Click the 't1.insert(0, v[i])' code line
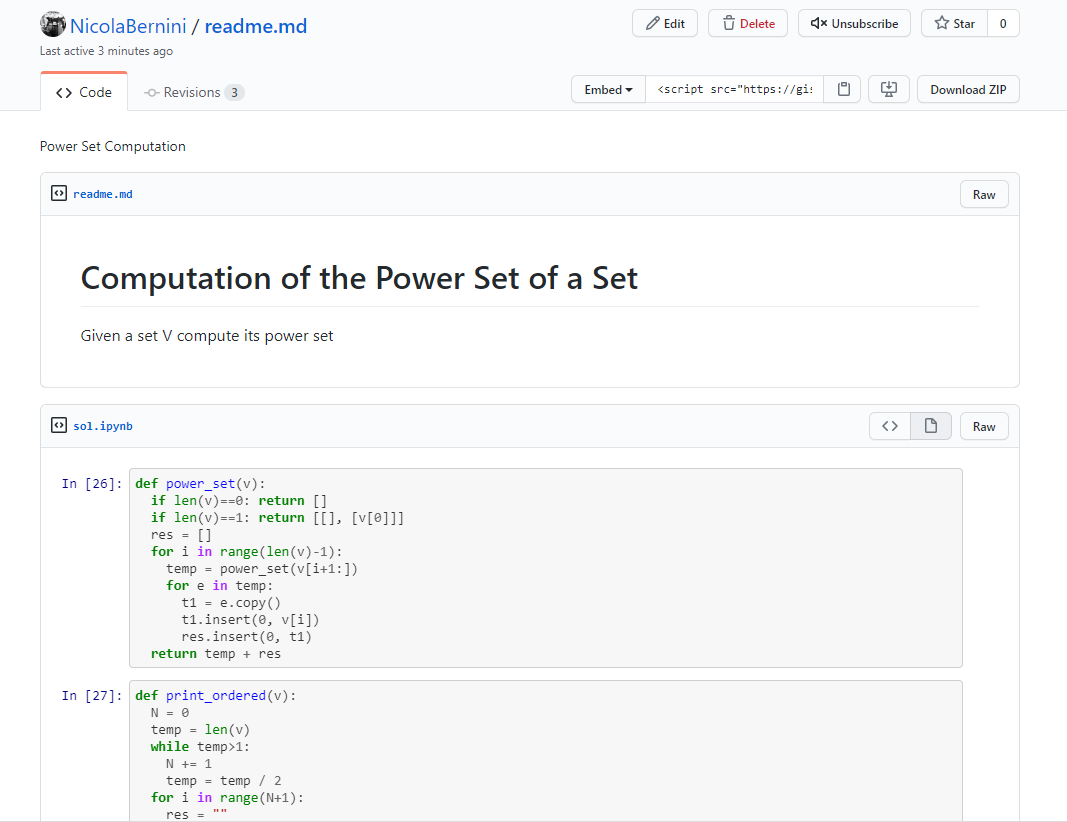 (x=250, y=620)
